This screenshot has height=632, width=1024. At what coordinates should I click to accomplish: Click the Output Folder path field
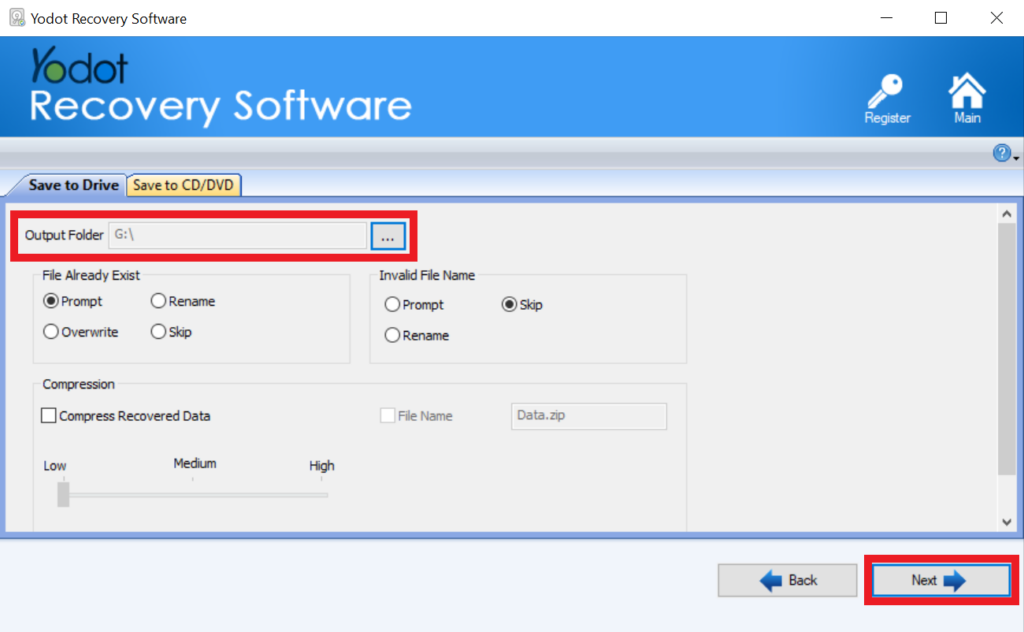point(237,235)
